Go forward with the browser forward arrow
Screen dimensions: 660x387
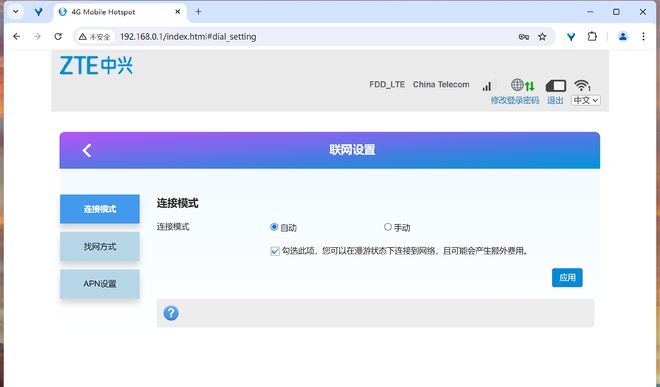37,37
